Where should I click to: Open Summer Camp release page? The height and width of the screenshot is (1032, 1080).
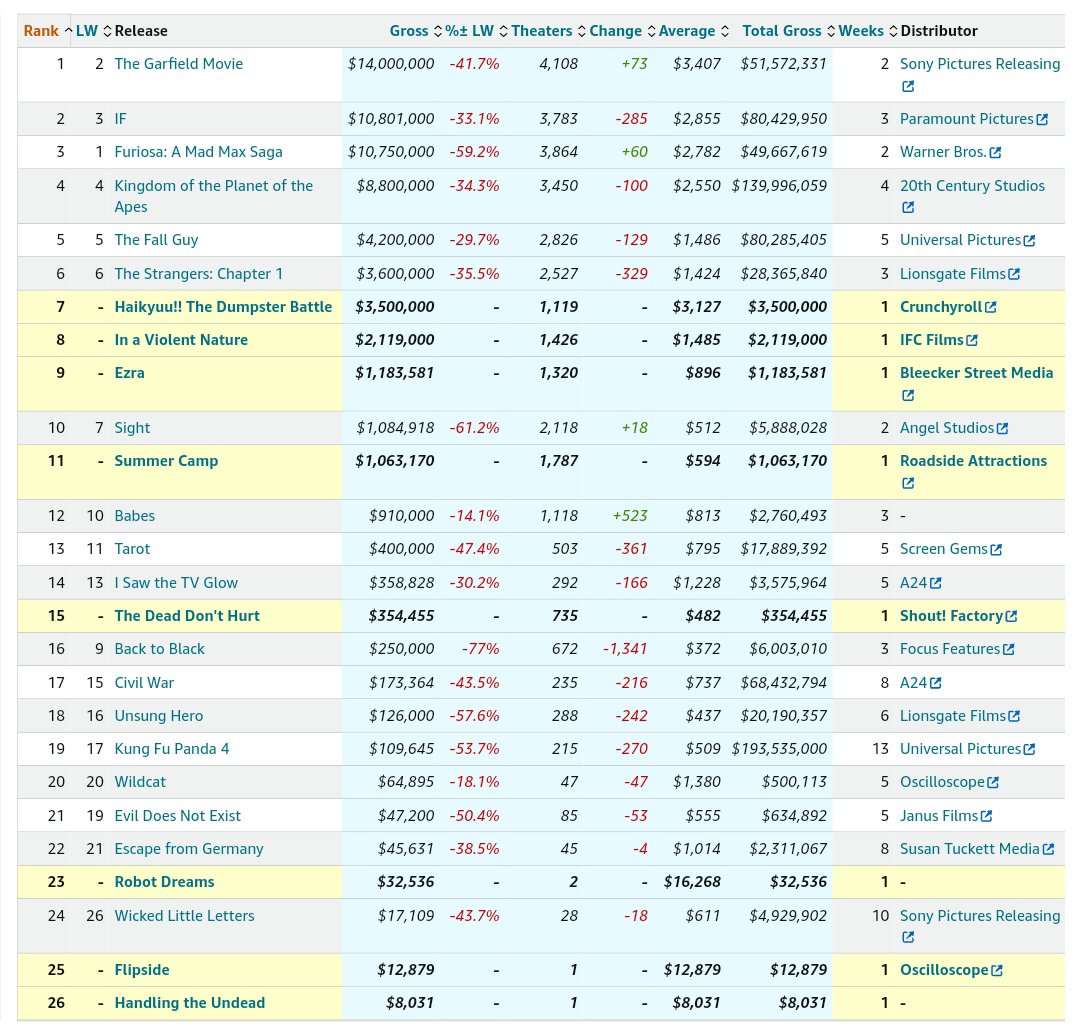click(166, 462)
